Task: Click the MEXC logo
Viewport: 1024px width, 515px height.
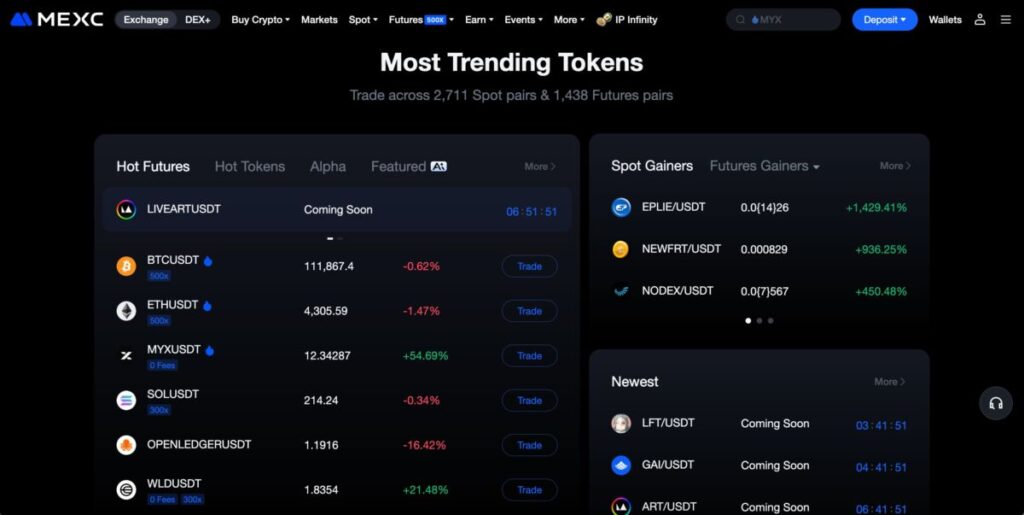Action: tap(57, 20)
